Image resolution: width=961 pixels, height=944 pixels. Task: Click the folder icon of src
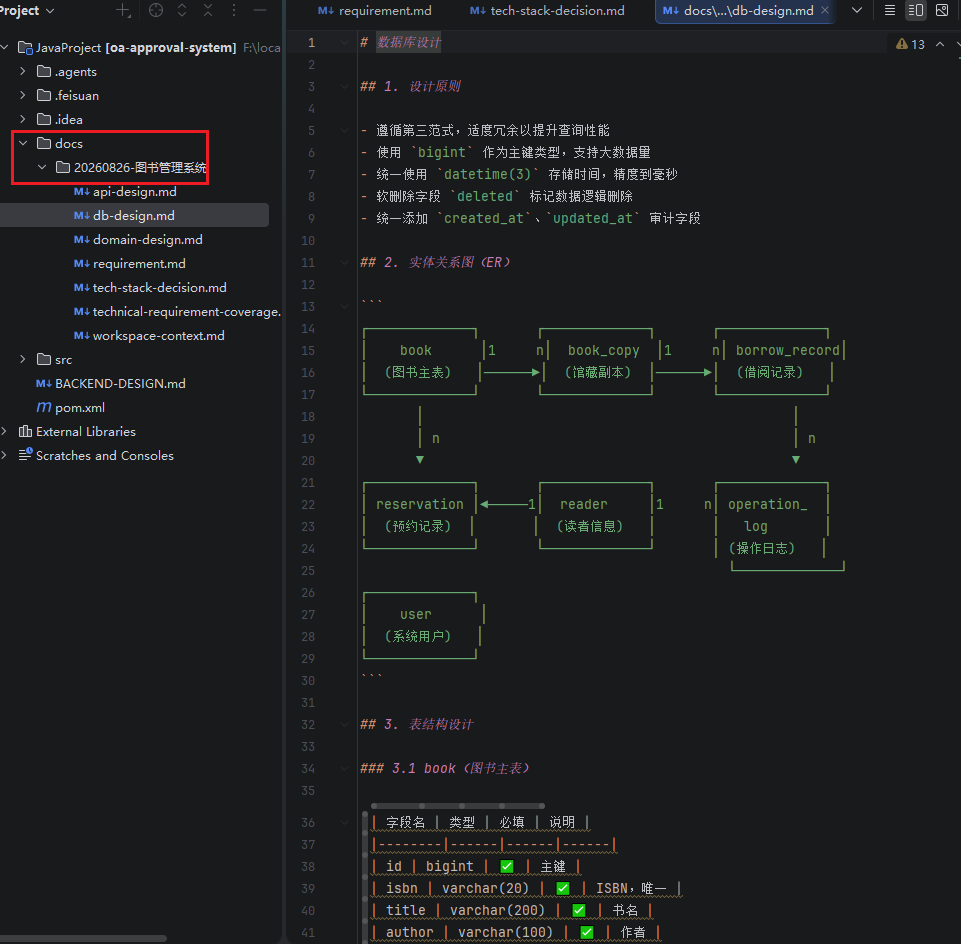44,359
